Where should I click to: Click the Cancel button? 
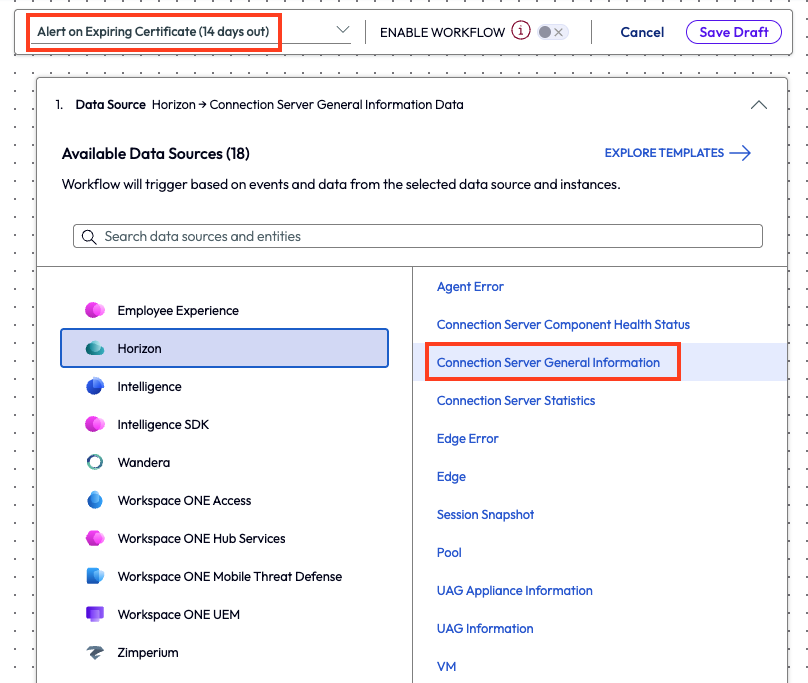(x=642, y=32)
